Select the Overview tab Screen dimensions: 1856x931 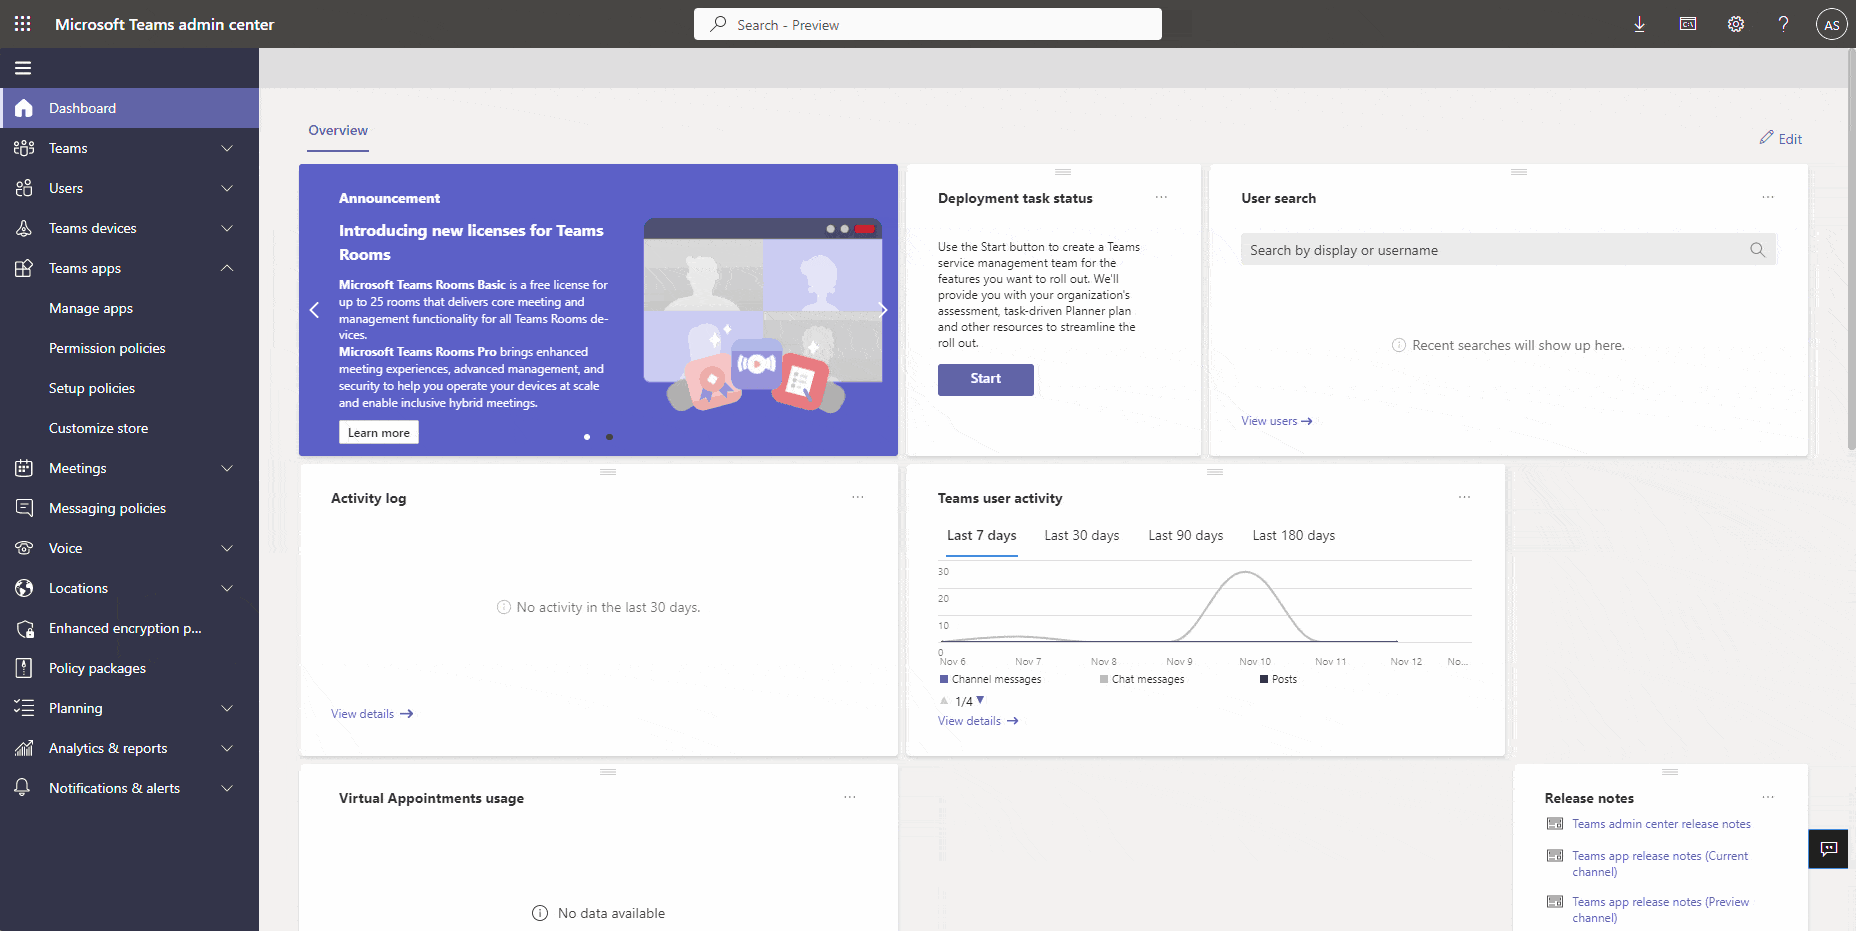point(338,131)
